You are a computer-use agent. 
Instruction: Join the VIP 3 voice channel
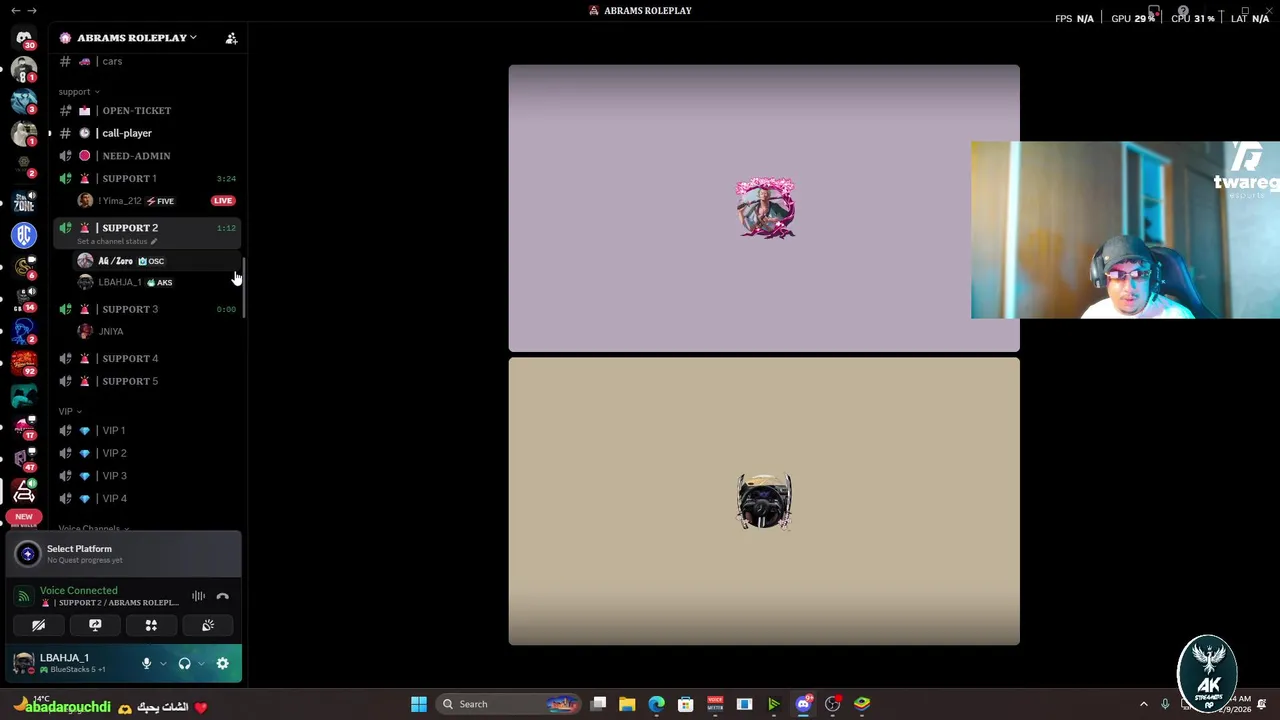[x=148, y=476]
